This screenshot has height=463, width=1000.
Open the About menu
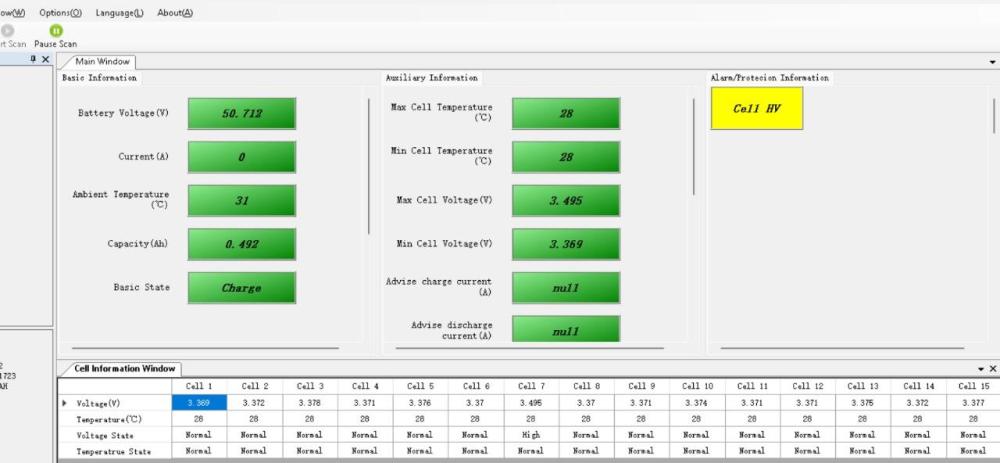[175, 13]
